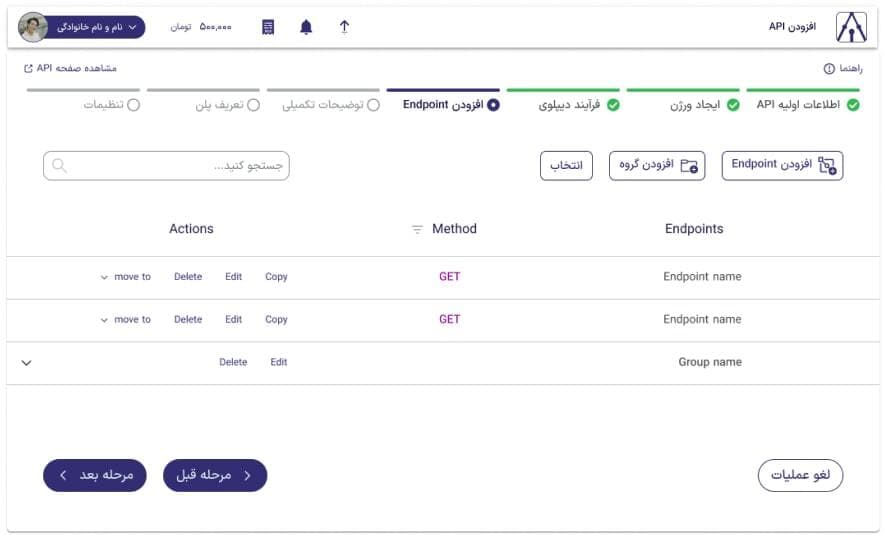This screenshot has width=885, height=537.
Task: Select the تنظیمات step radio button
Action: pyautogui.click(x=134, y=104)
